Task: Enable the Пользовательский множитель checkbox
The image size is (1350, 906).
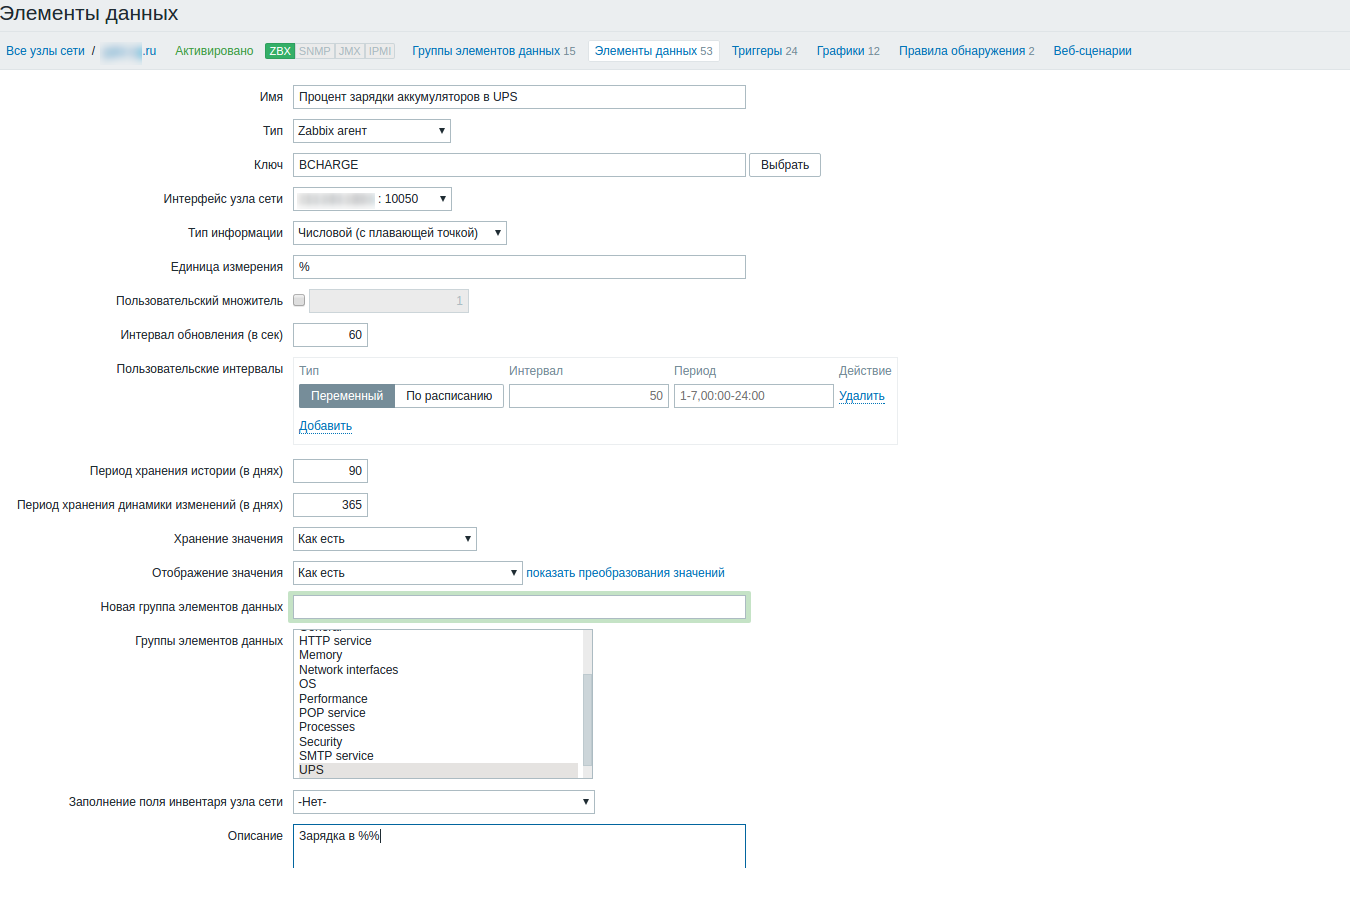Action: point(299,299)
